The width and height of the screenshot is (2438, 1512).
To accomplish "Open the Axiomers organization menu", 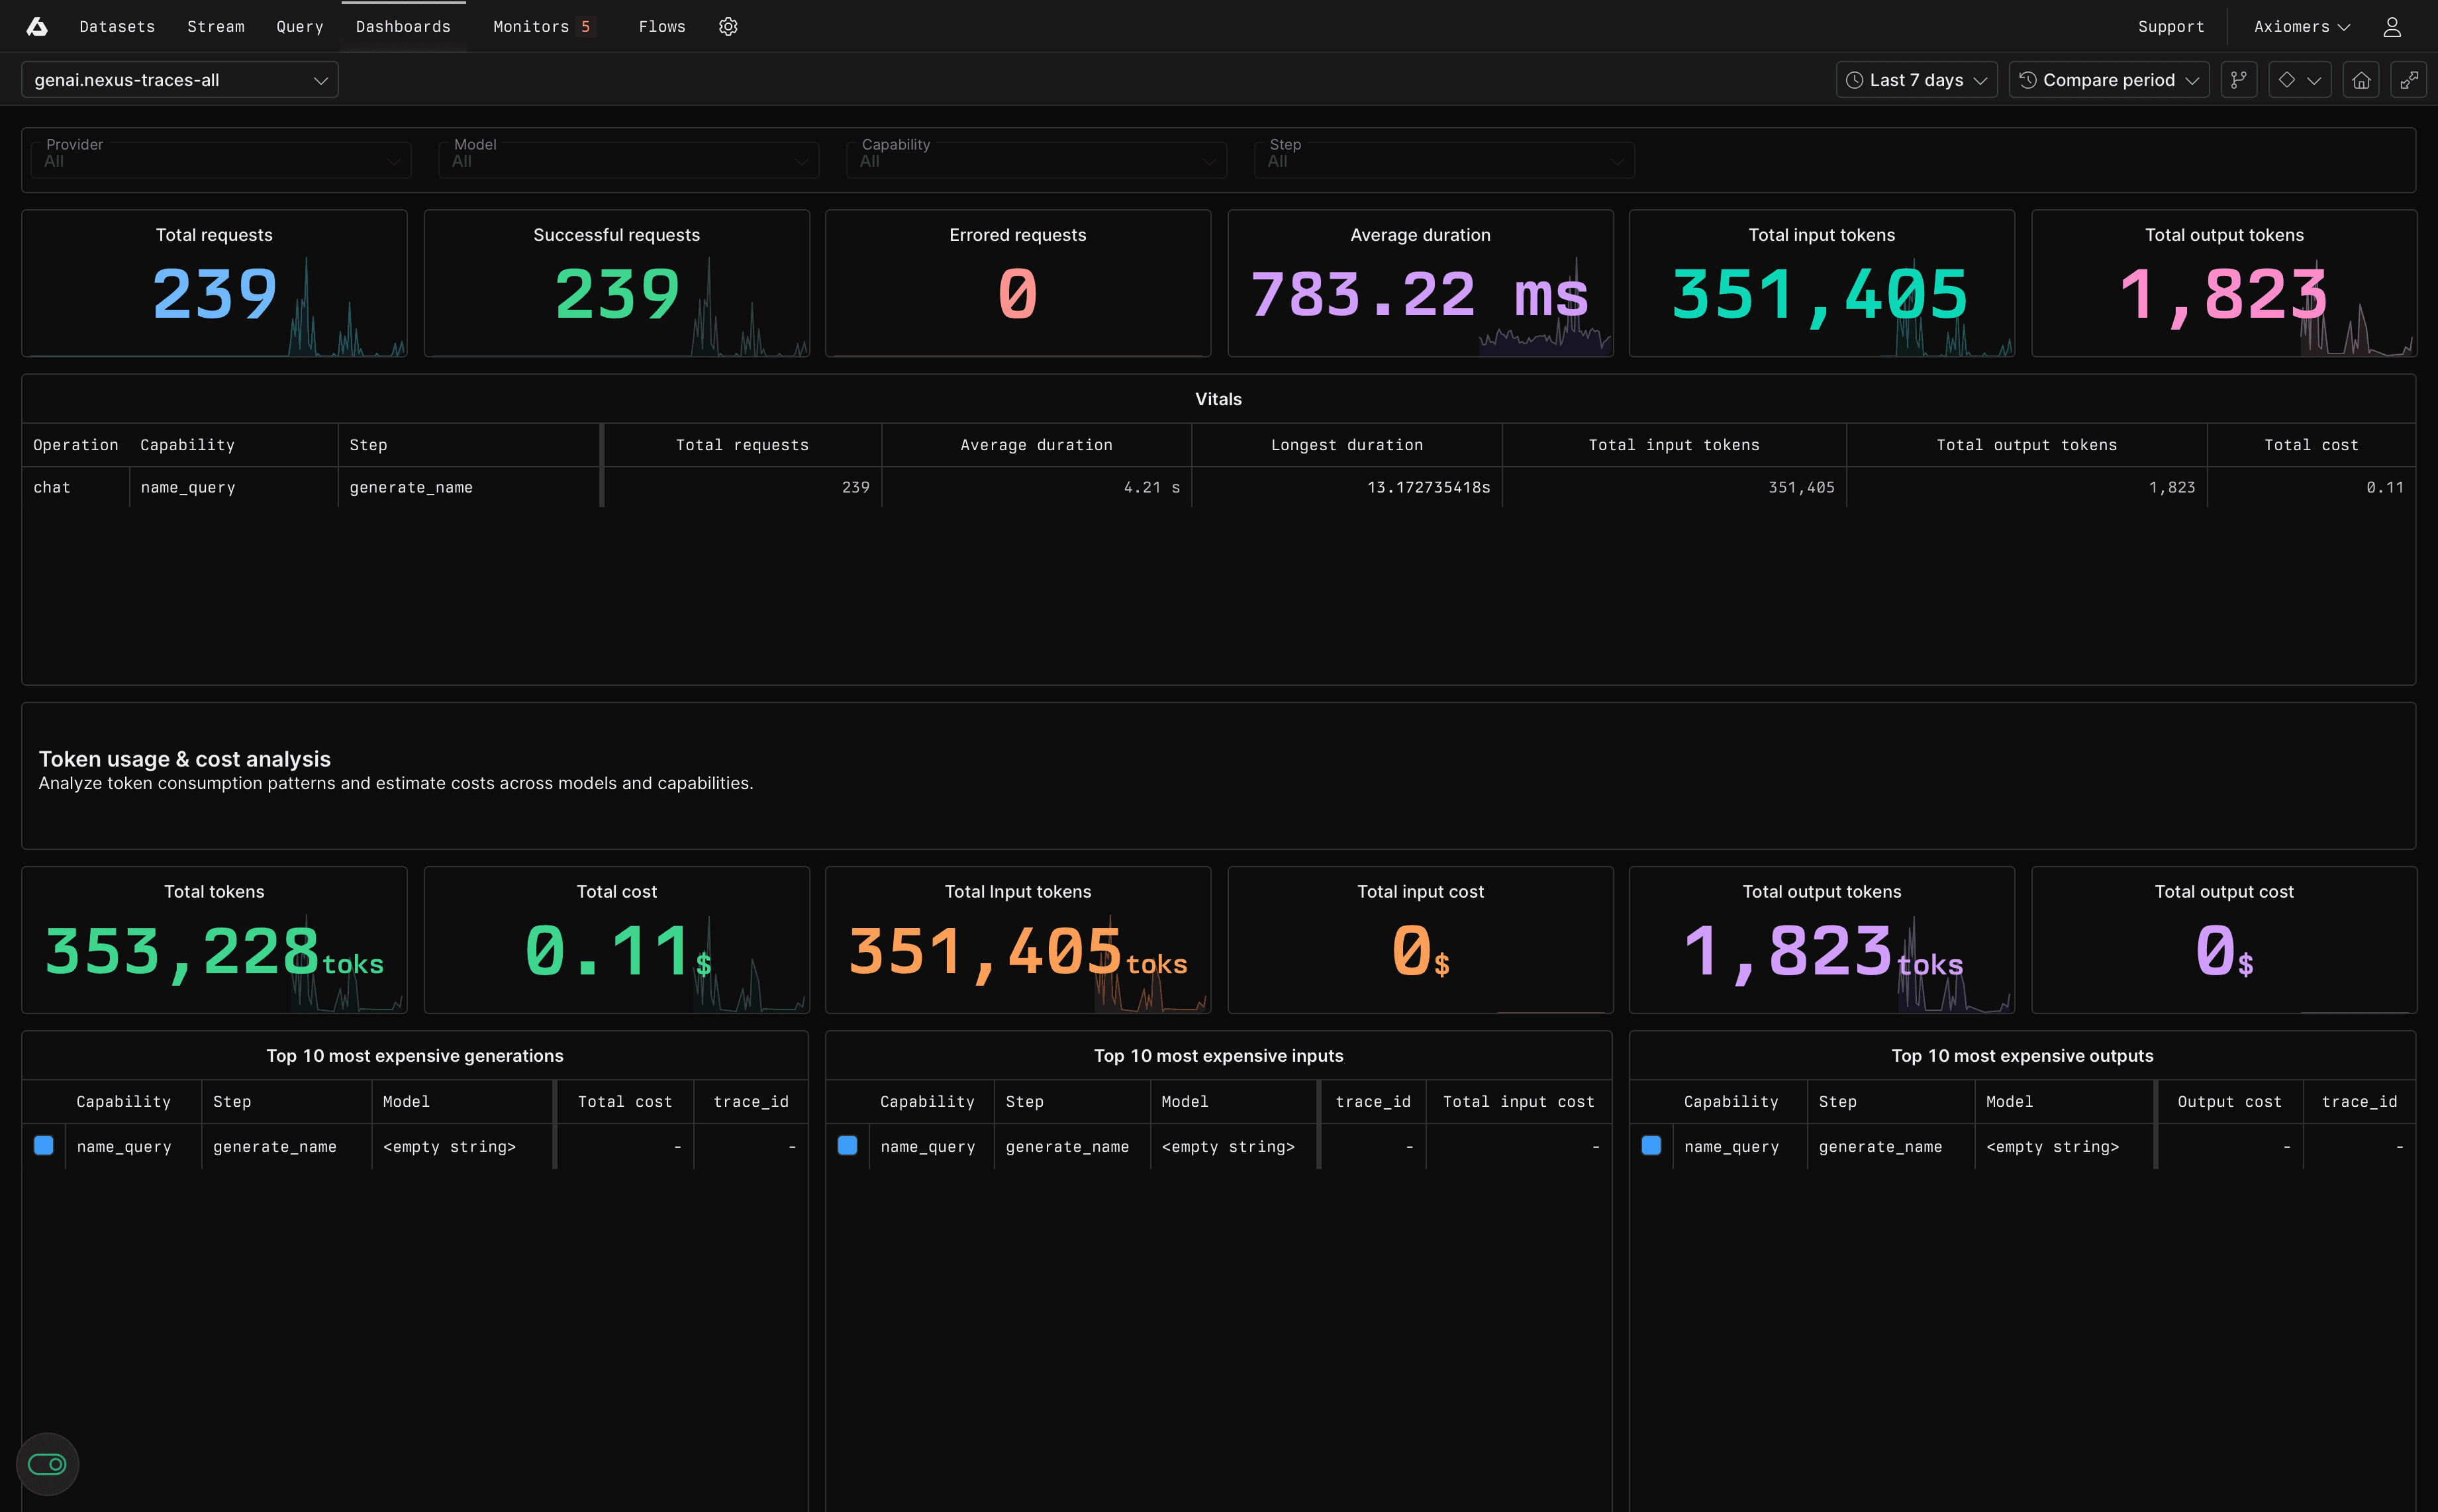I will [x=2301, y=27].
